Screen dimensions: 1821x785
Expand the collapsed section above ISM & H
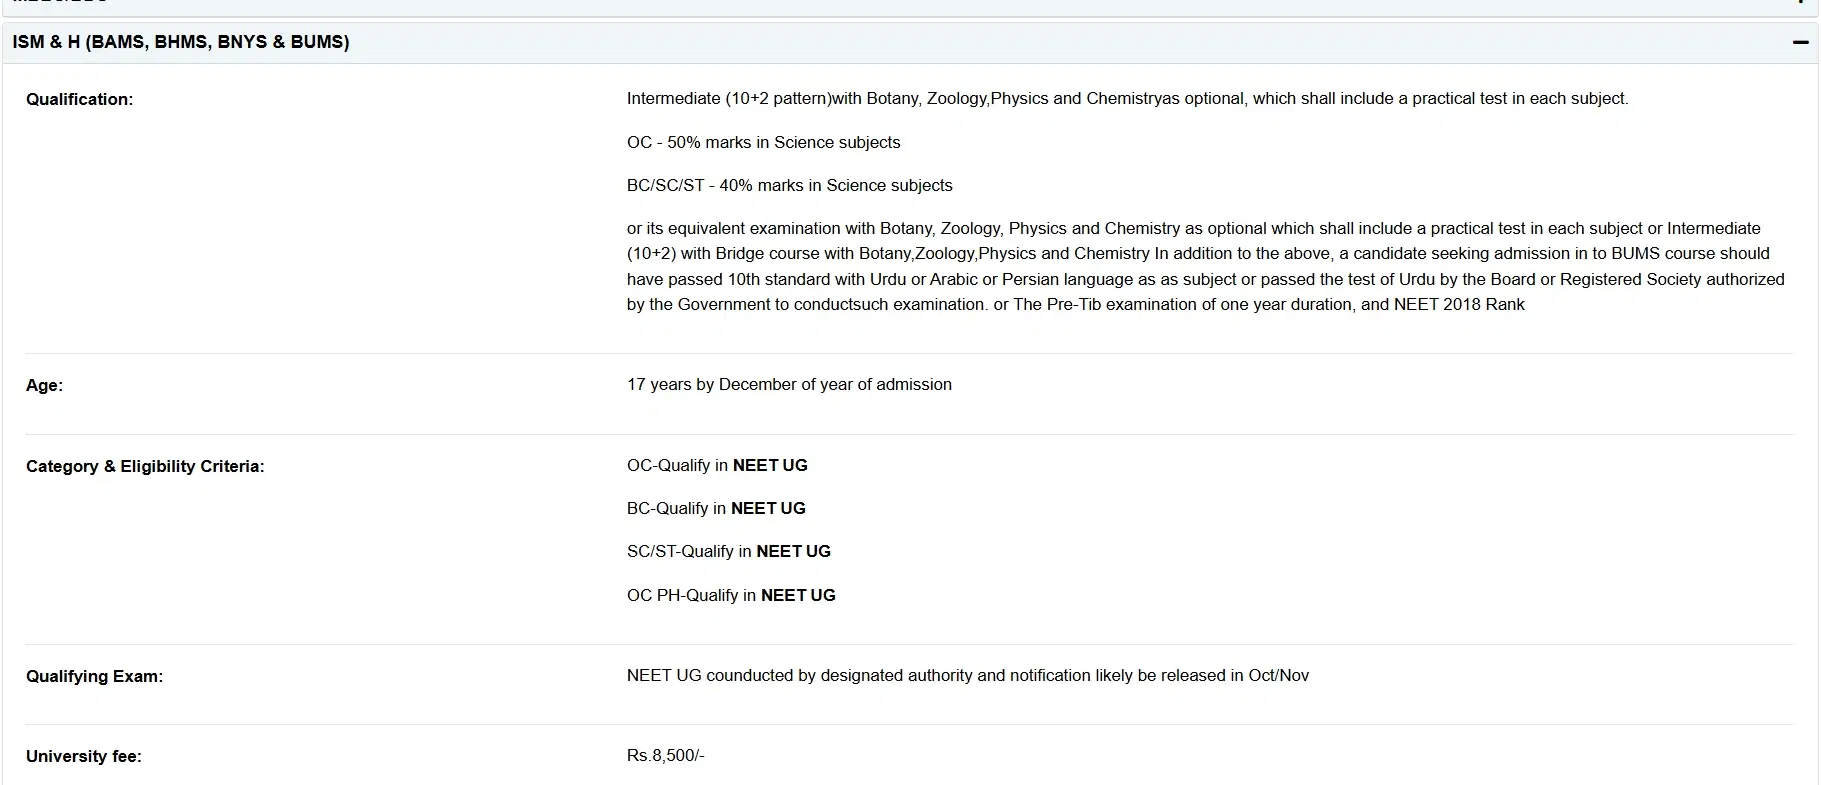click(1800, 4)
